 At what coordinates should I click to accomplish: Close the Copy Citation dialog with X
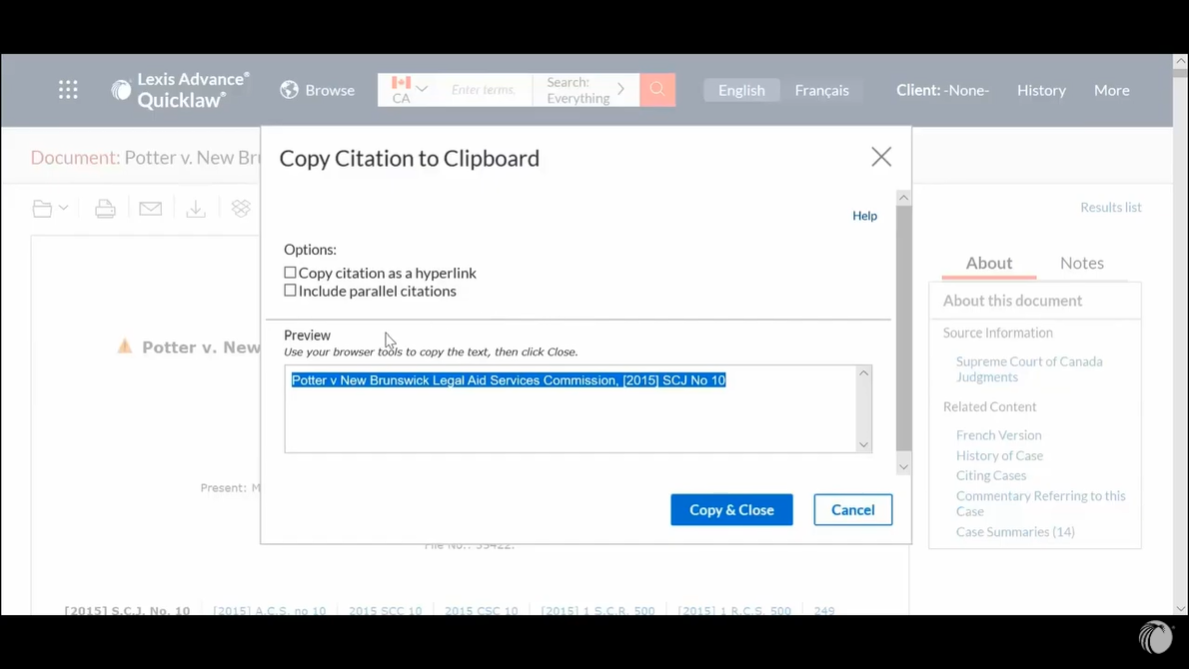(881, 157)
